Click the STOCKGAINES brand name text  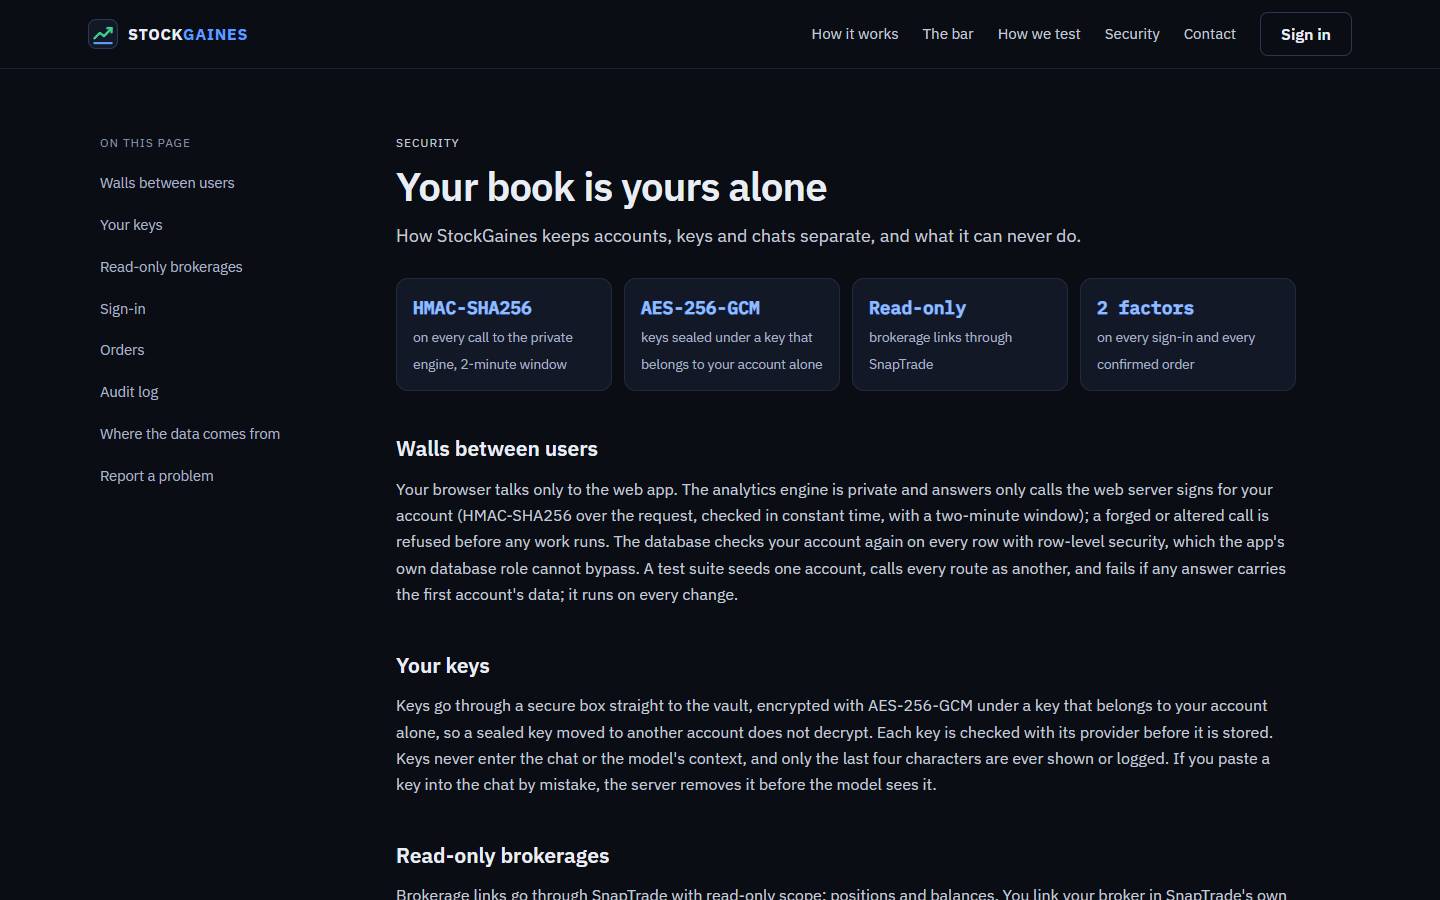coord(188,34)
